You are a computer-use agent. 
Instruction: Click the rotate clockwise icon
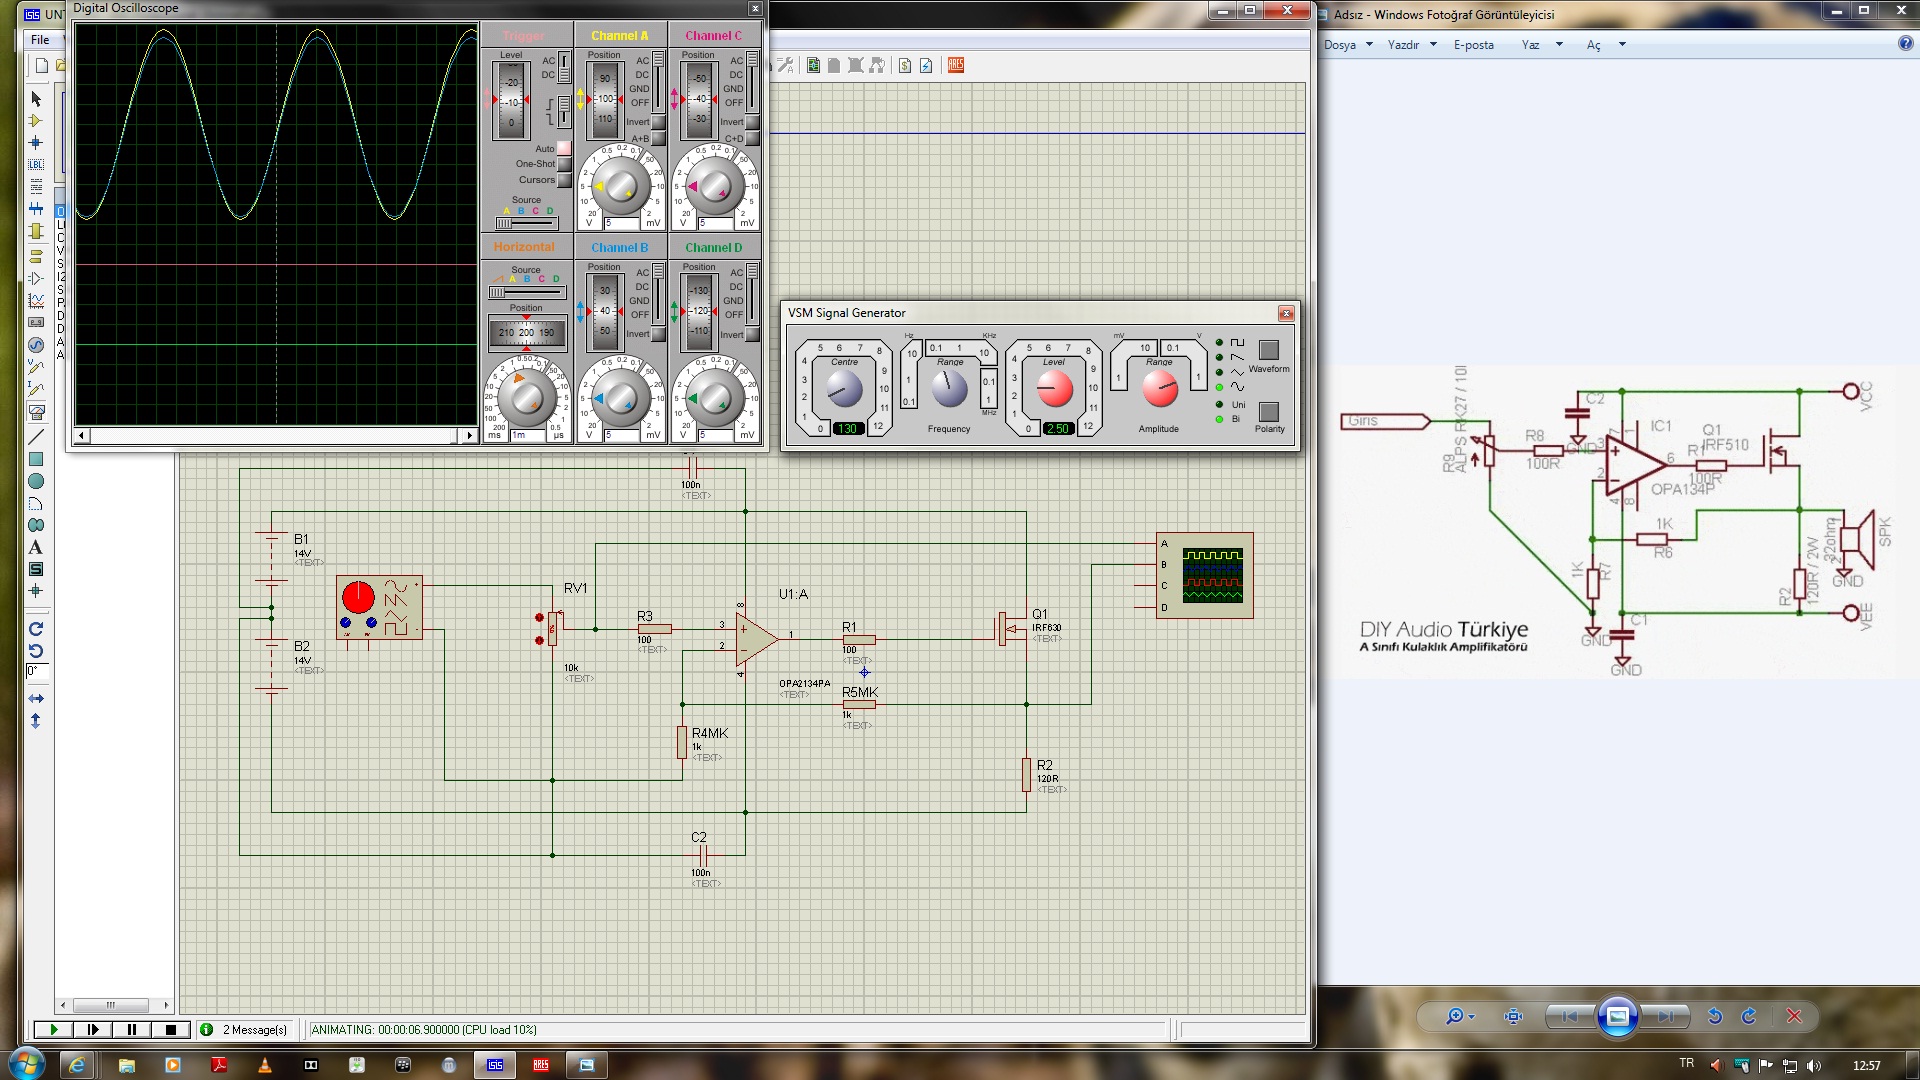(36, 629)
